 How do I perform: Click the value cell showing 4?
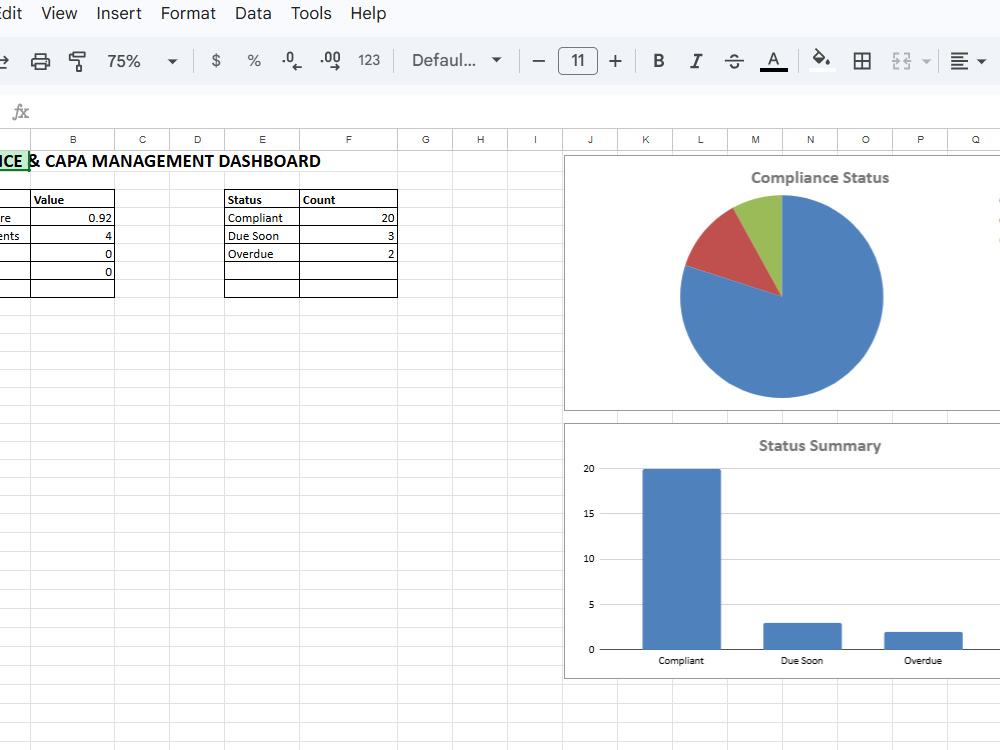click(x=73, y=235)
